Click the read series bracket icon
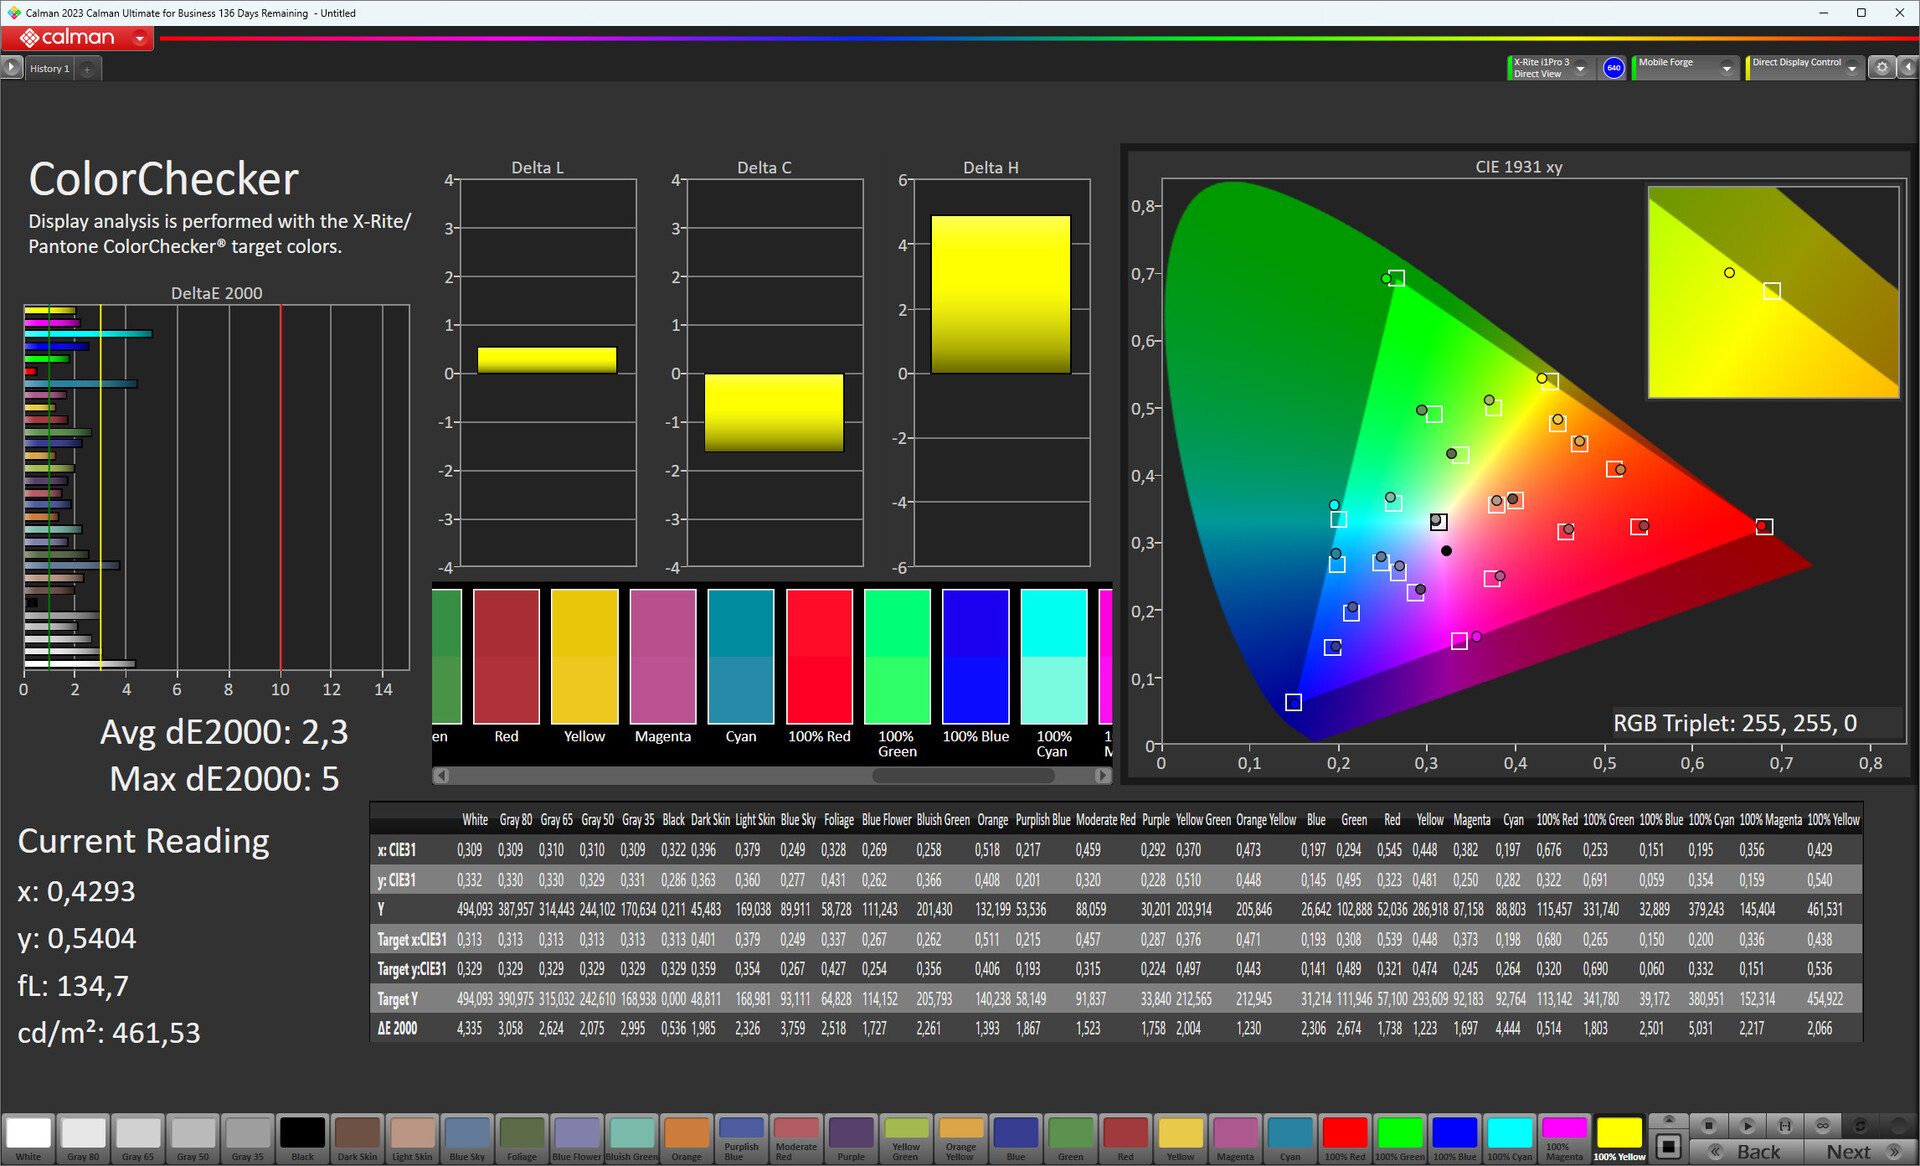Viewport: 1920px width, 1166px height. [x=1785, y=1125]
